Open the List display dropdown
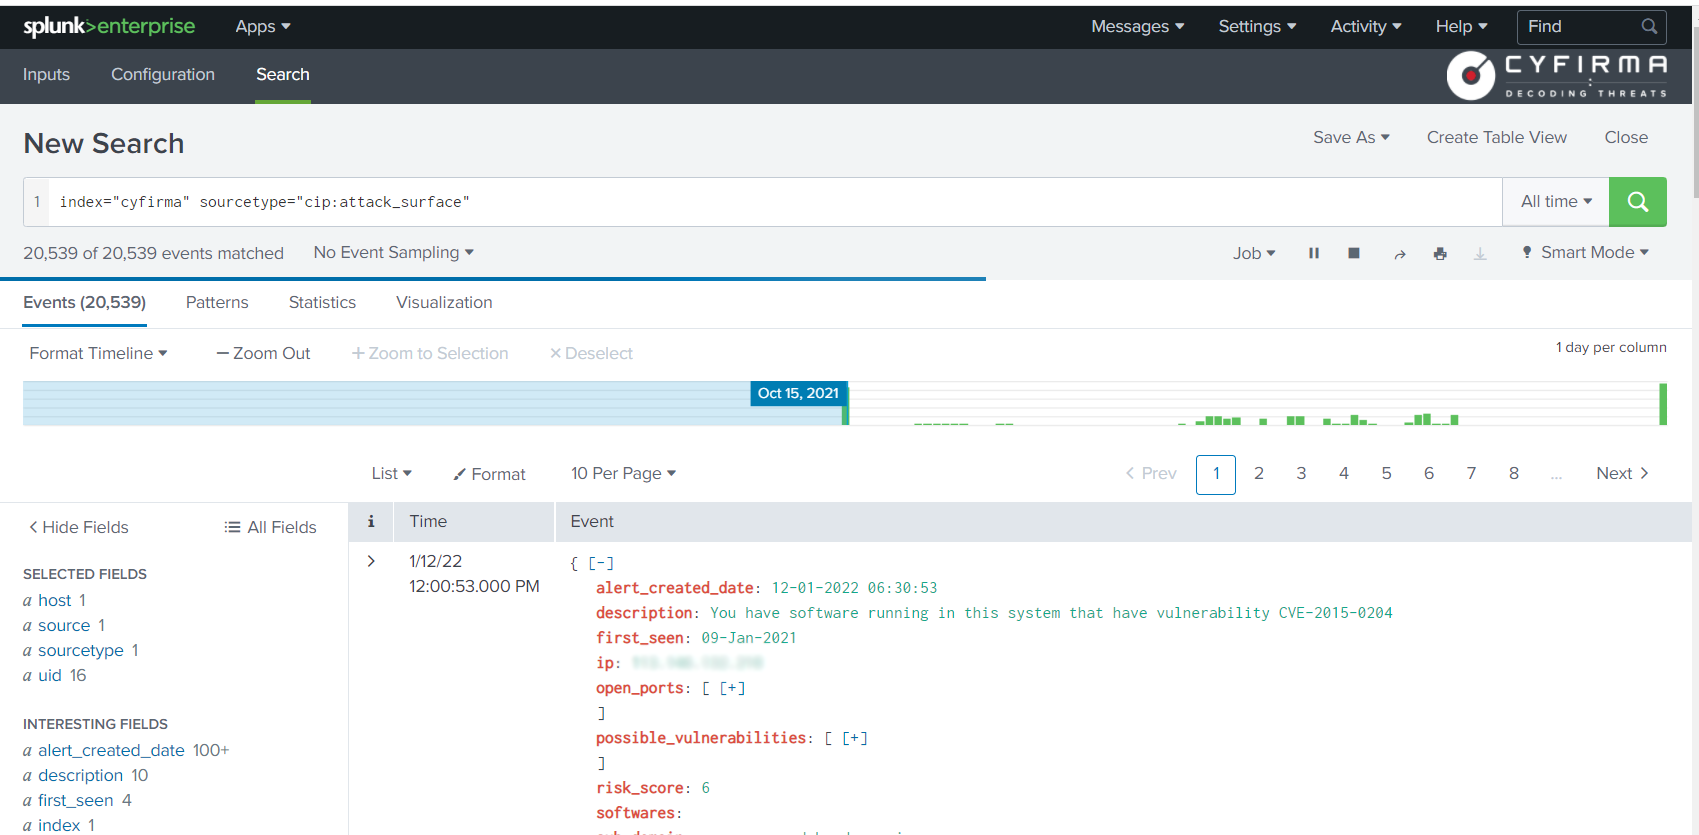 click(391, 474)
